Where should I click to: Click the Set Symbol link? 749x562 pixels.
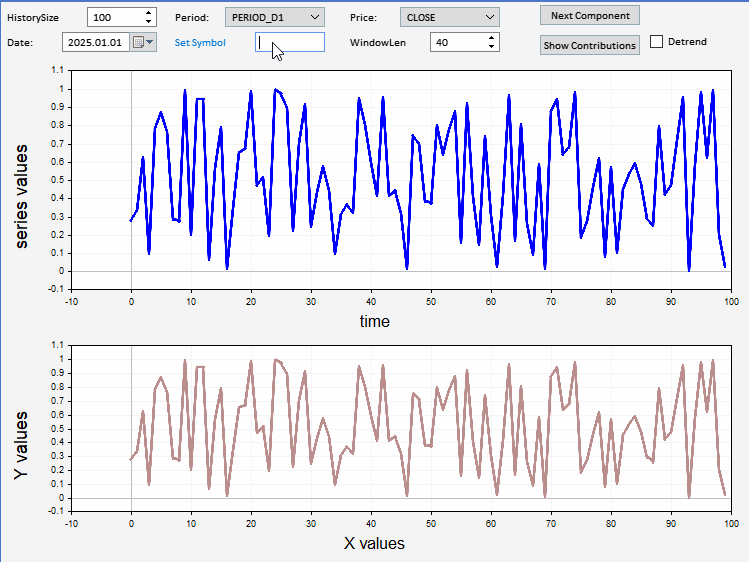(200, 42)
